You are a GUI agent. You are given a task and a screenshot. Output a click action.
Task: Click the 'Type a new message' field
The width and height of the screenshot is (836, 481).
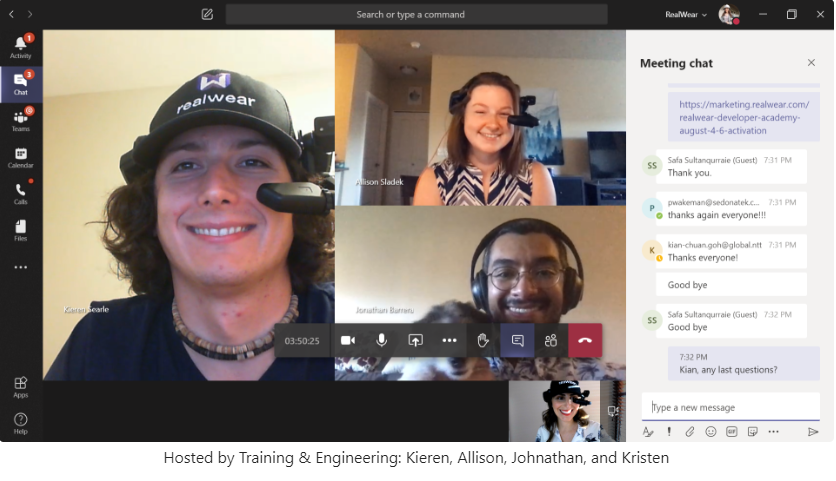730,407
